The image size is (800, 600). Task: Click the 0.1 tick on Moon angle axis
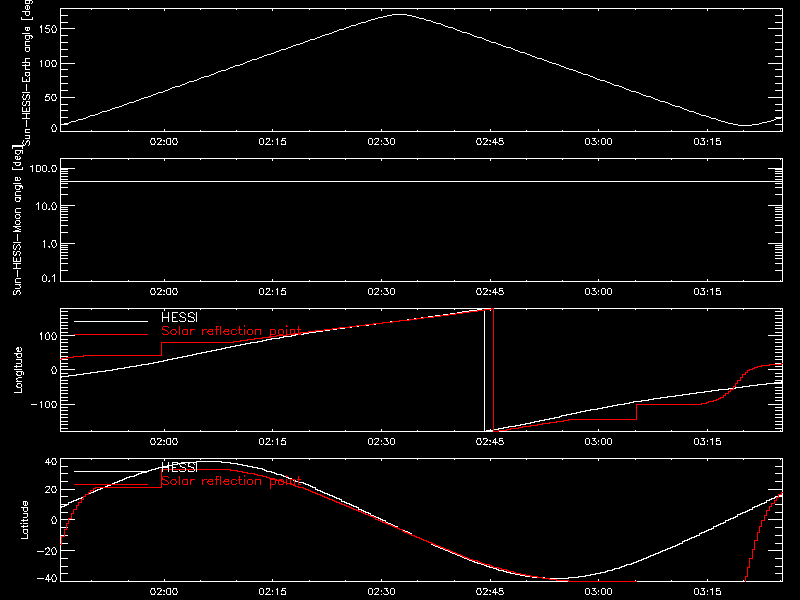click(49, 278)
